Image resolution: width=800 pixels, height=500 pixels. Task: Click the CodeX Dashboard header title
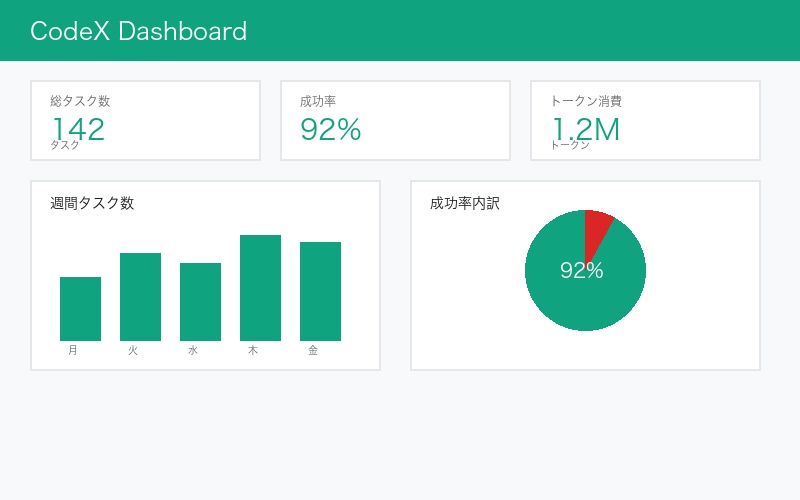click(x=138, y=31)
